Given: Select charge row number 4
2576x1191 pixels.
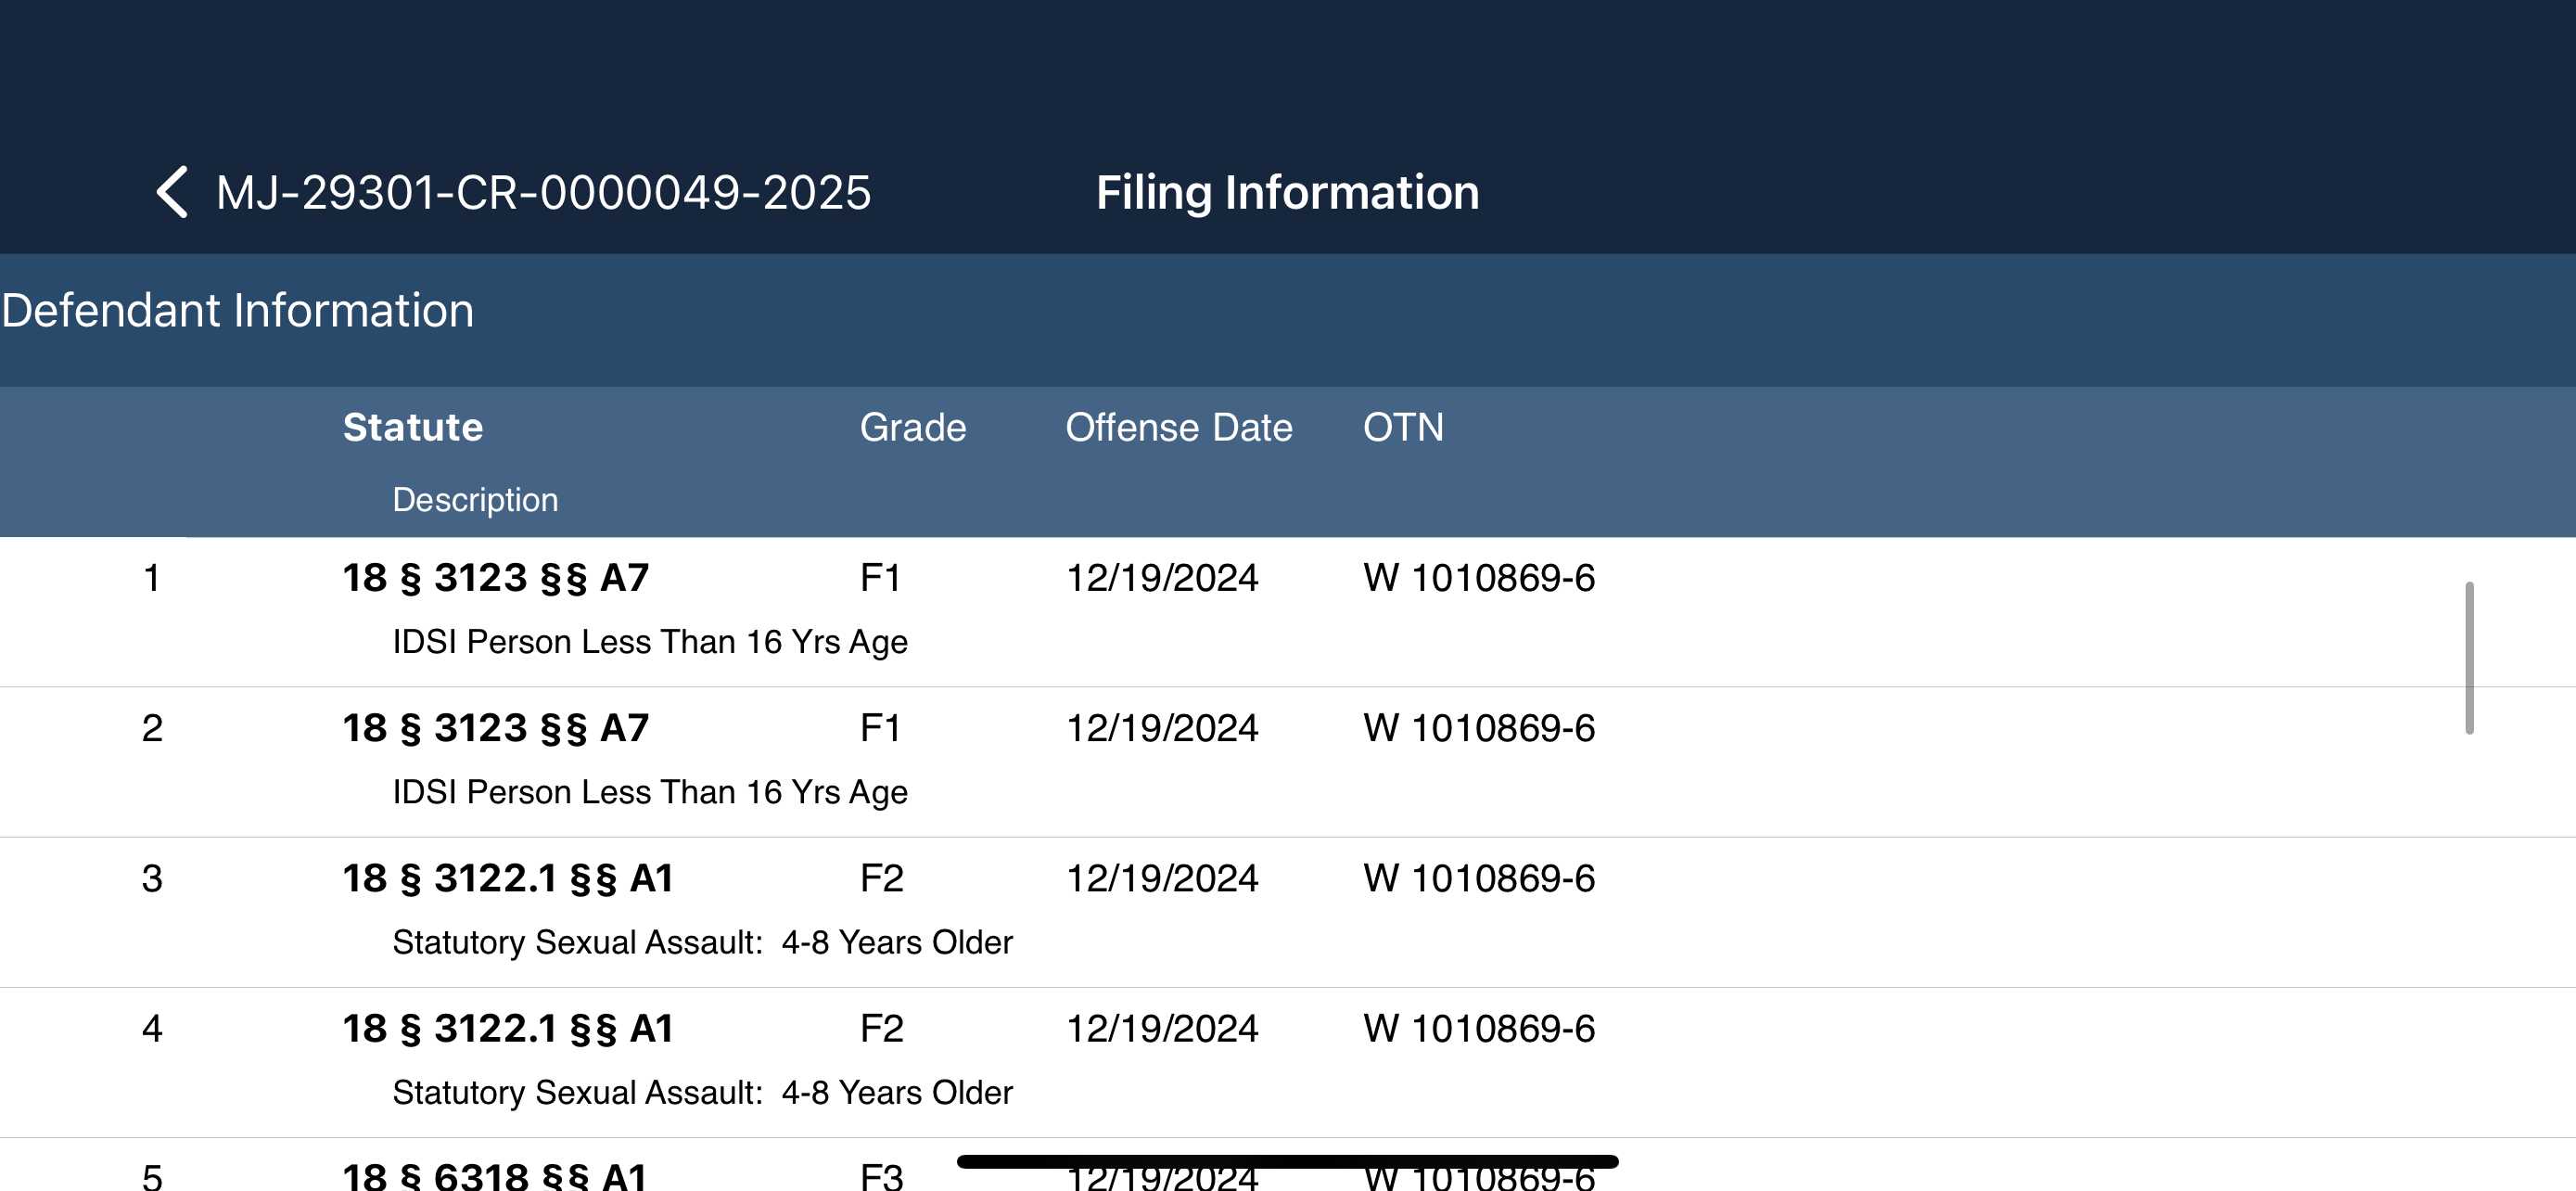Looking at the screenshot, I should pyautogui.click(x=1288, y=1062).
